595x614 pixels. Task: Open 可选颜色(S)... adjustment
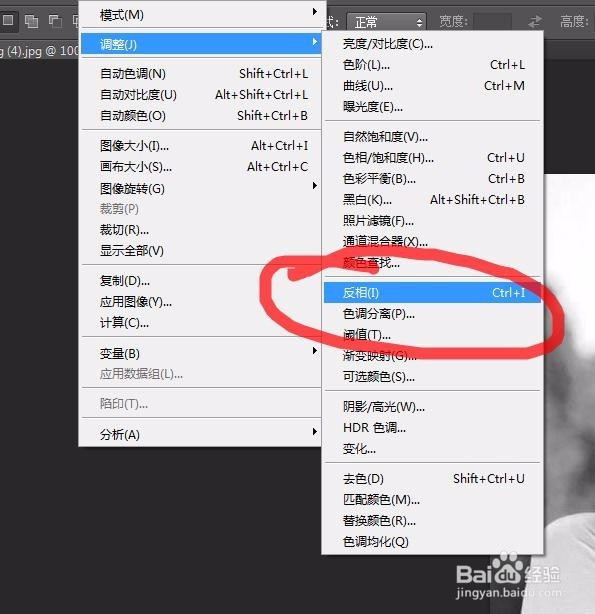tap(432, 377)
